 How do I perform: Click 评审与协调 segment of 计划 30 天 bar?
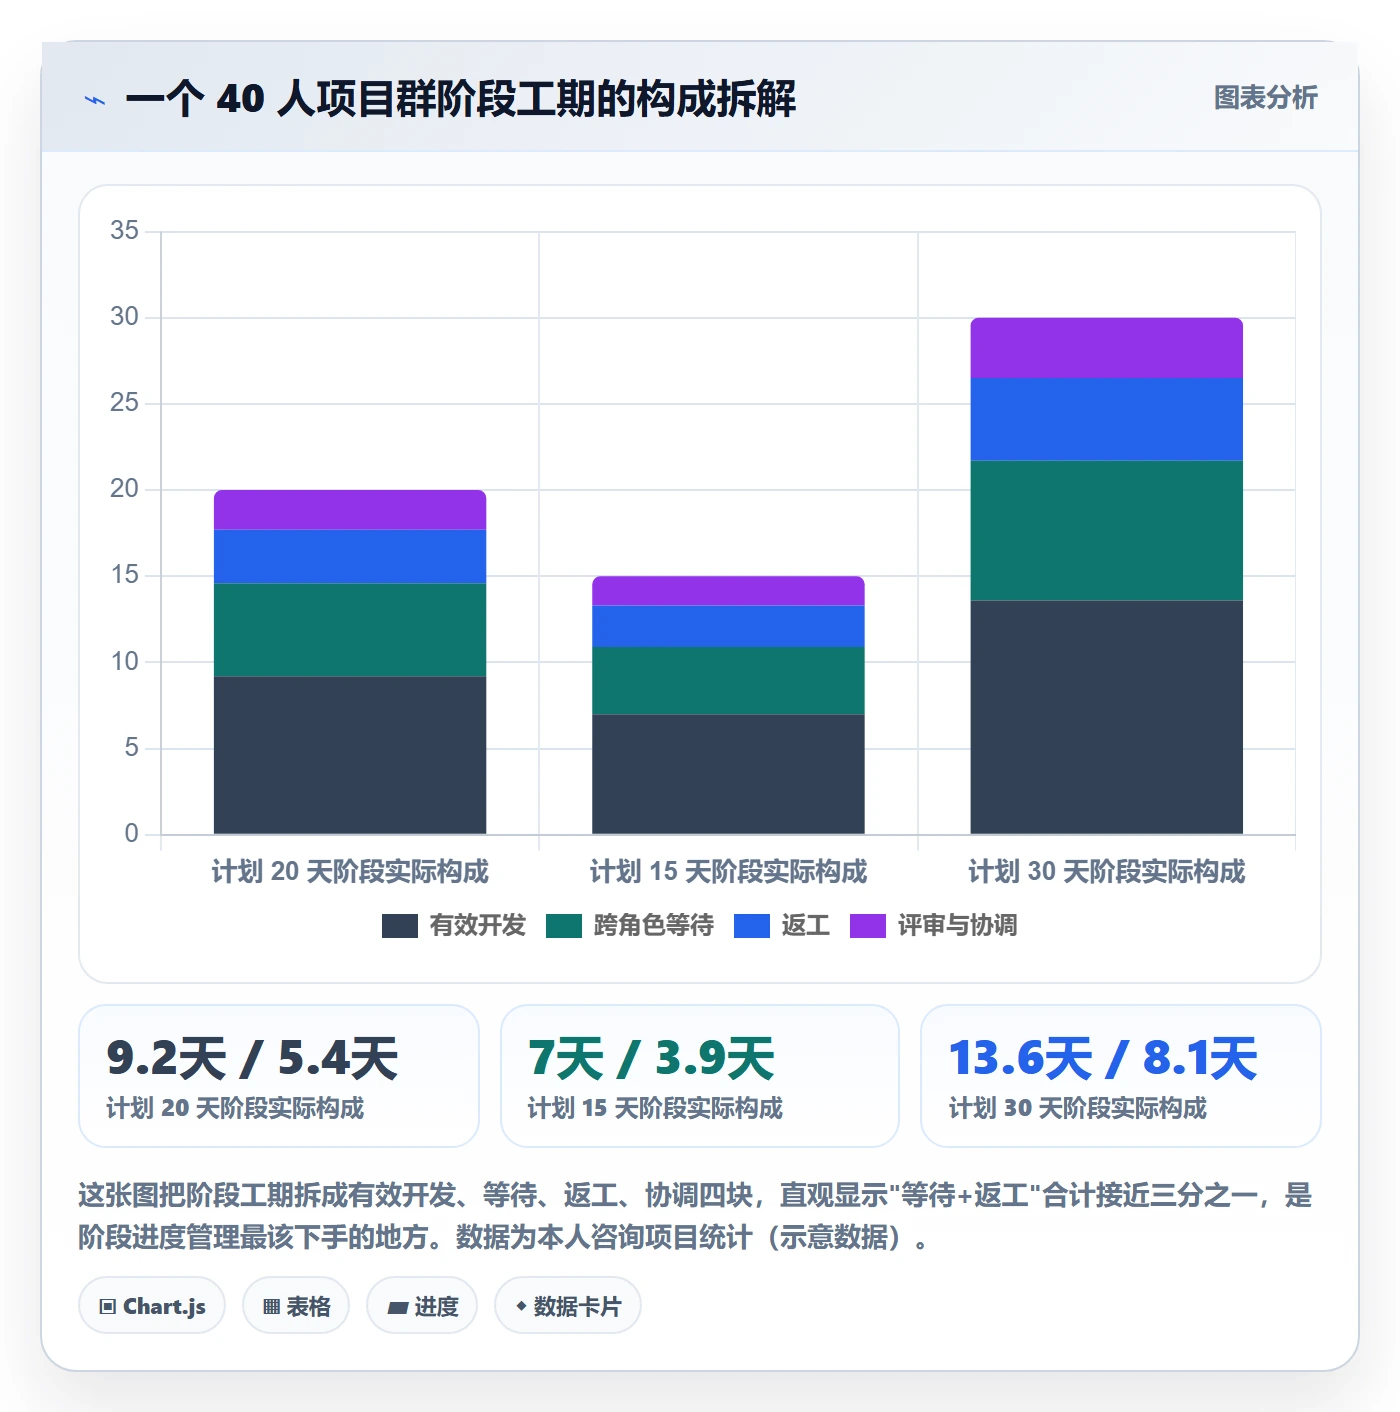pos(1107,348)
